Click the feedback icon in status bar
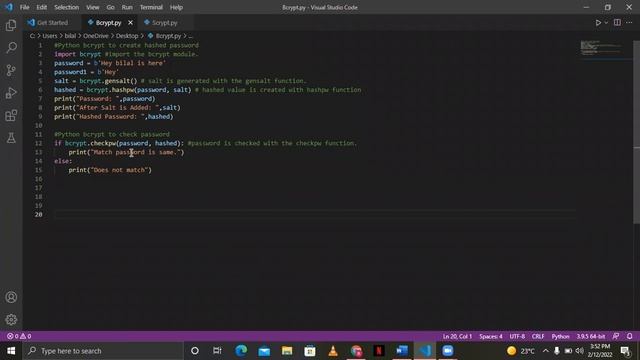 [x=616, y=336]
